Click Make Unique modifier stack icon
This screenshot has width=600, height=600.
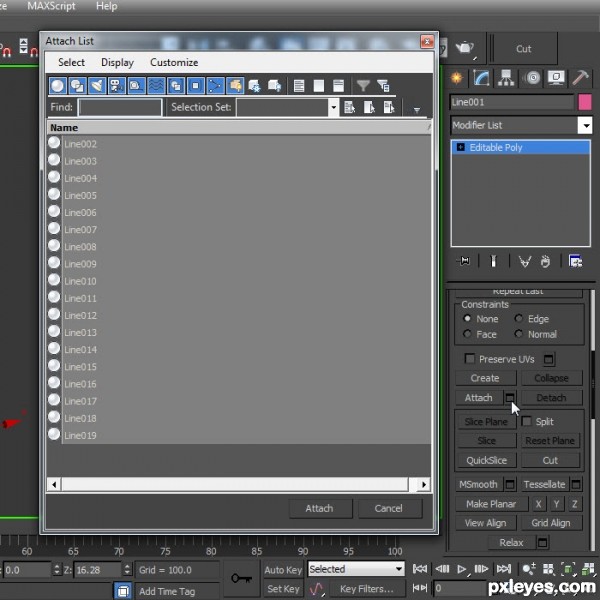pyautogui.click(x=525, y=261)
